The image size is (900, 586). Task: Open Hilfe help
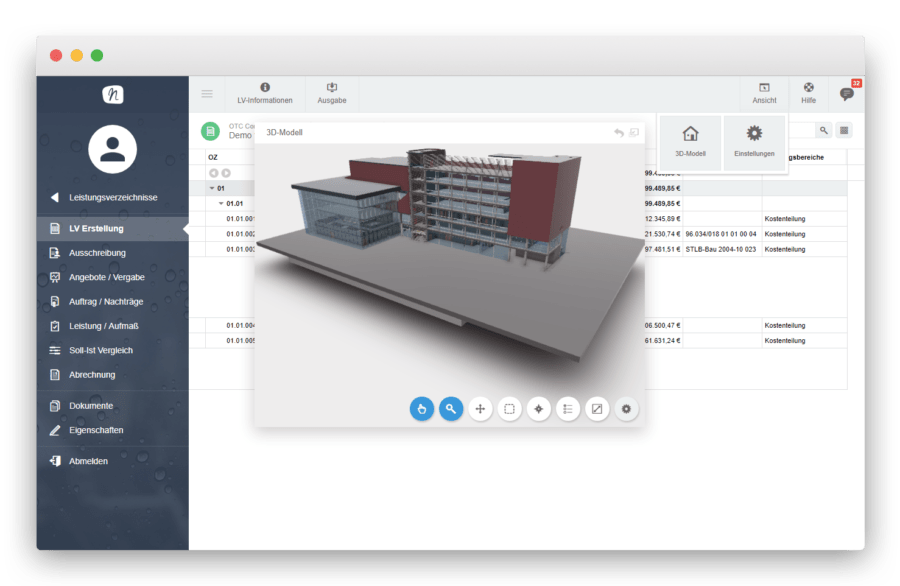809,94
